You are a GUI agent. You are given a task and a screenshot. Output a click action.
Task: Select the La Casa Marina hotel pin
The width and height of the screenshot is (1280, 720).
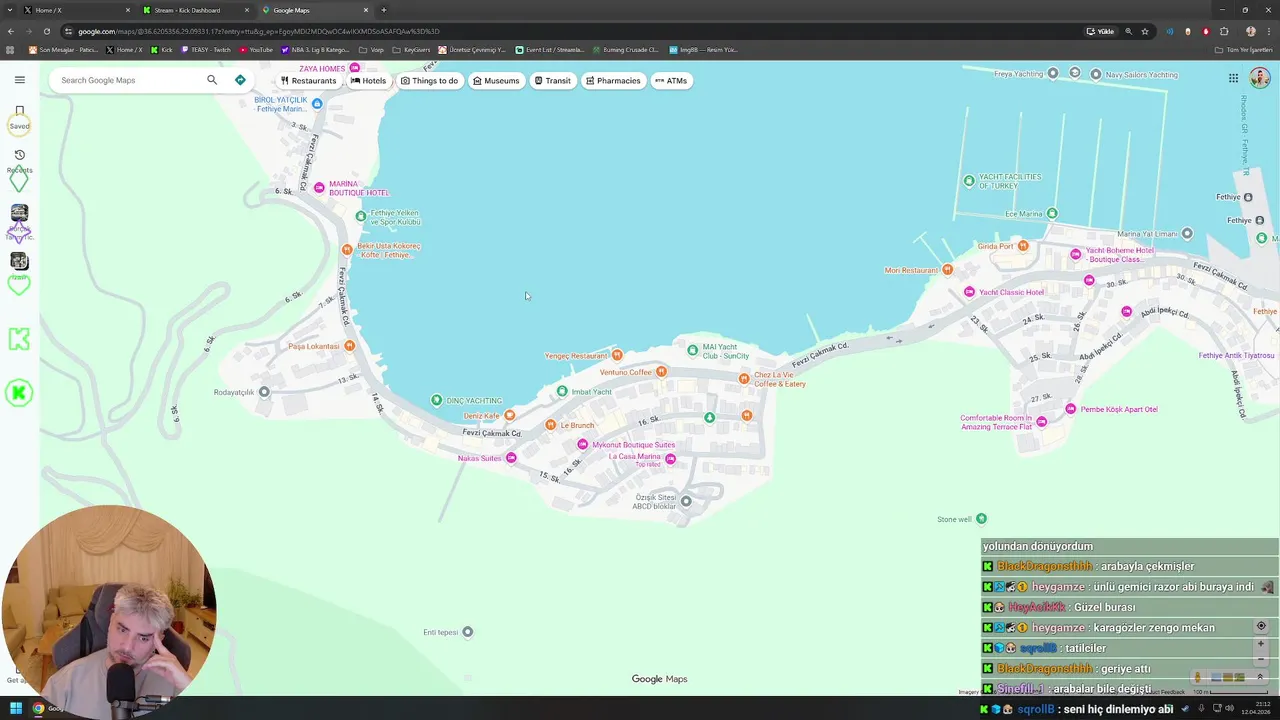[670, 459]
